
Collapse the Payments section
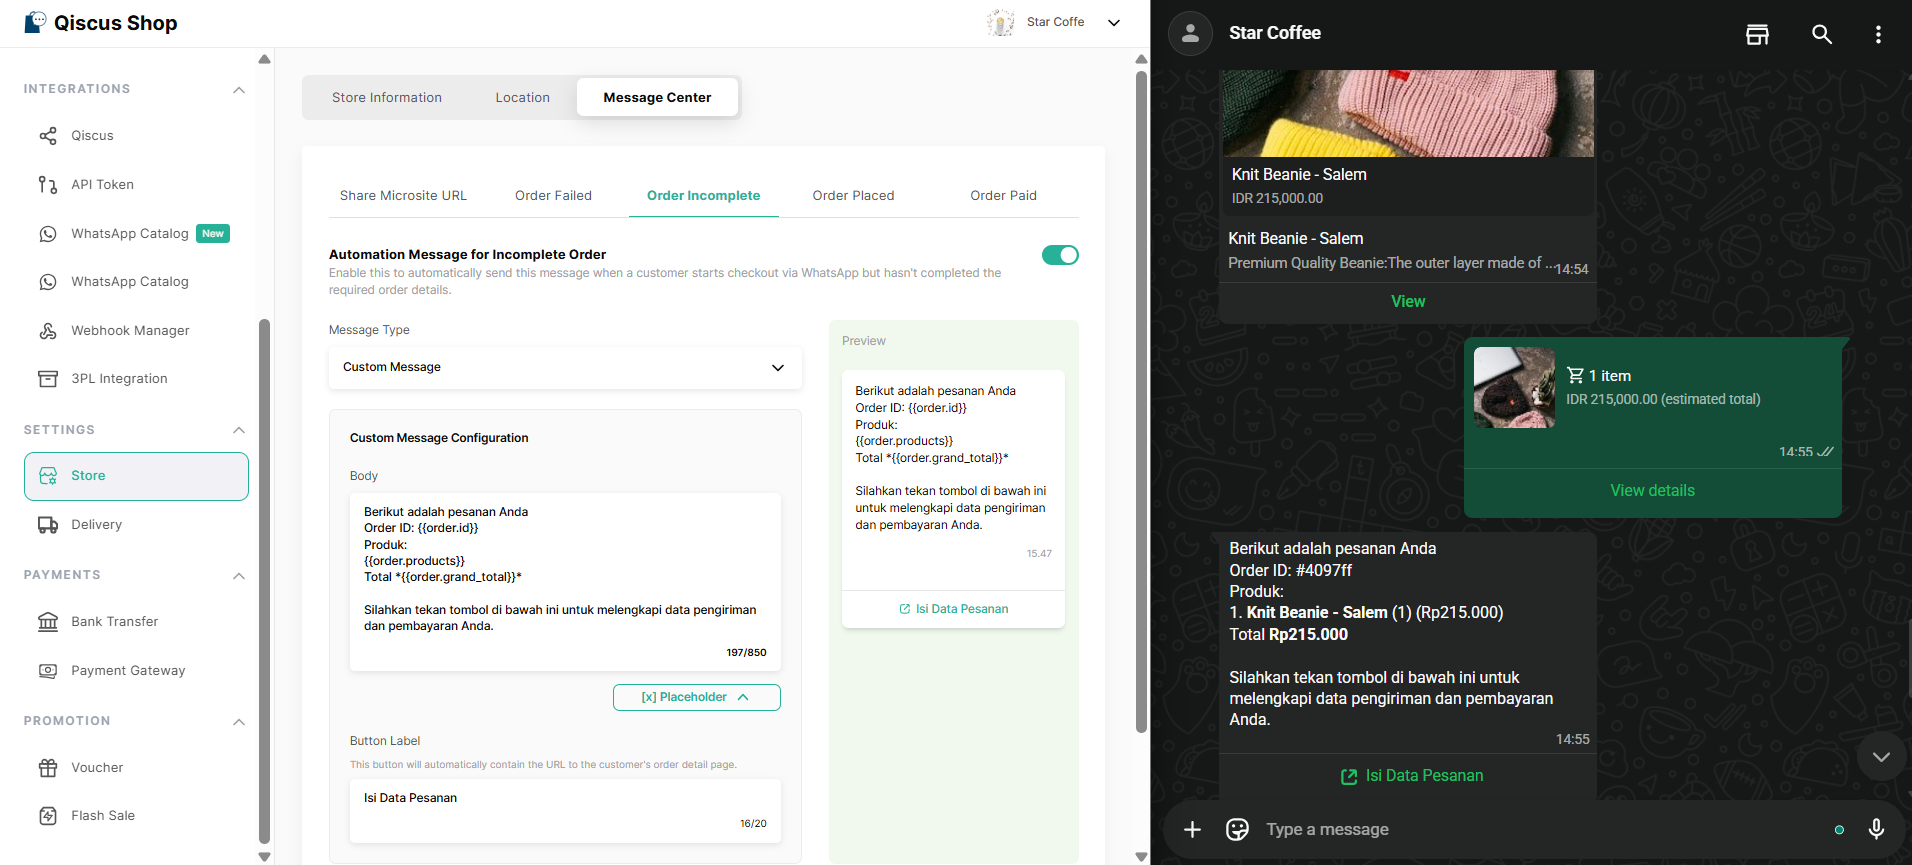pyautogui.click(x=239, y=576)
